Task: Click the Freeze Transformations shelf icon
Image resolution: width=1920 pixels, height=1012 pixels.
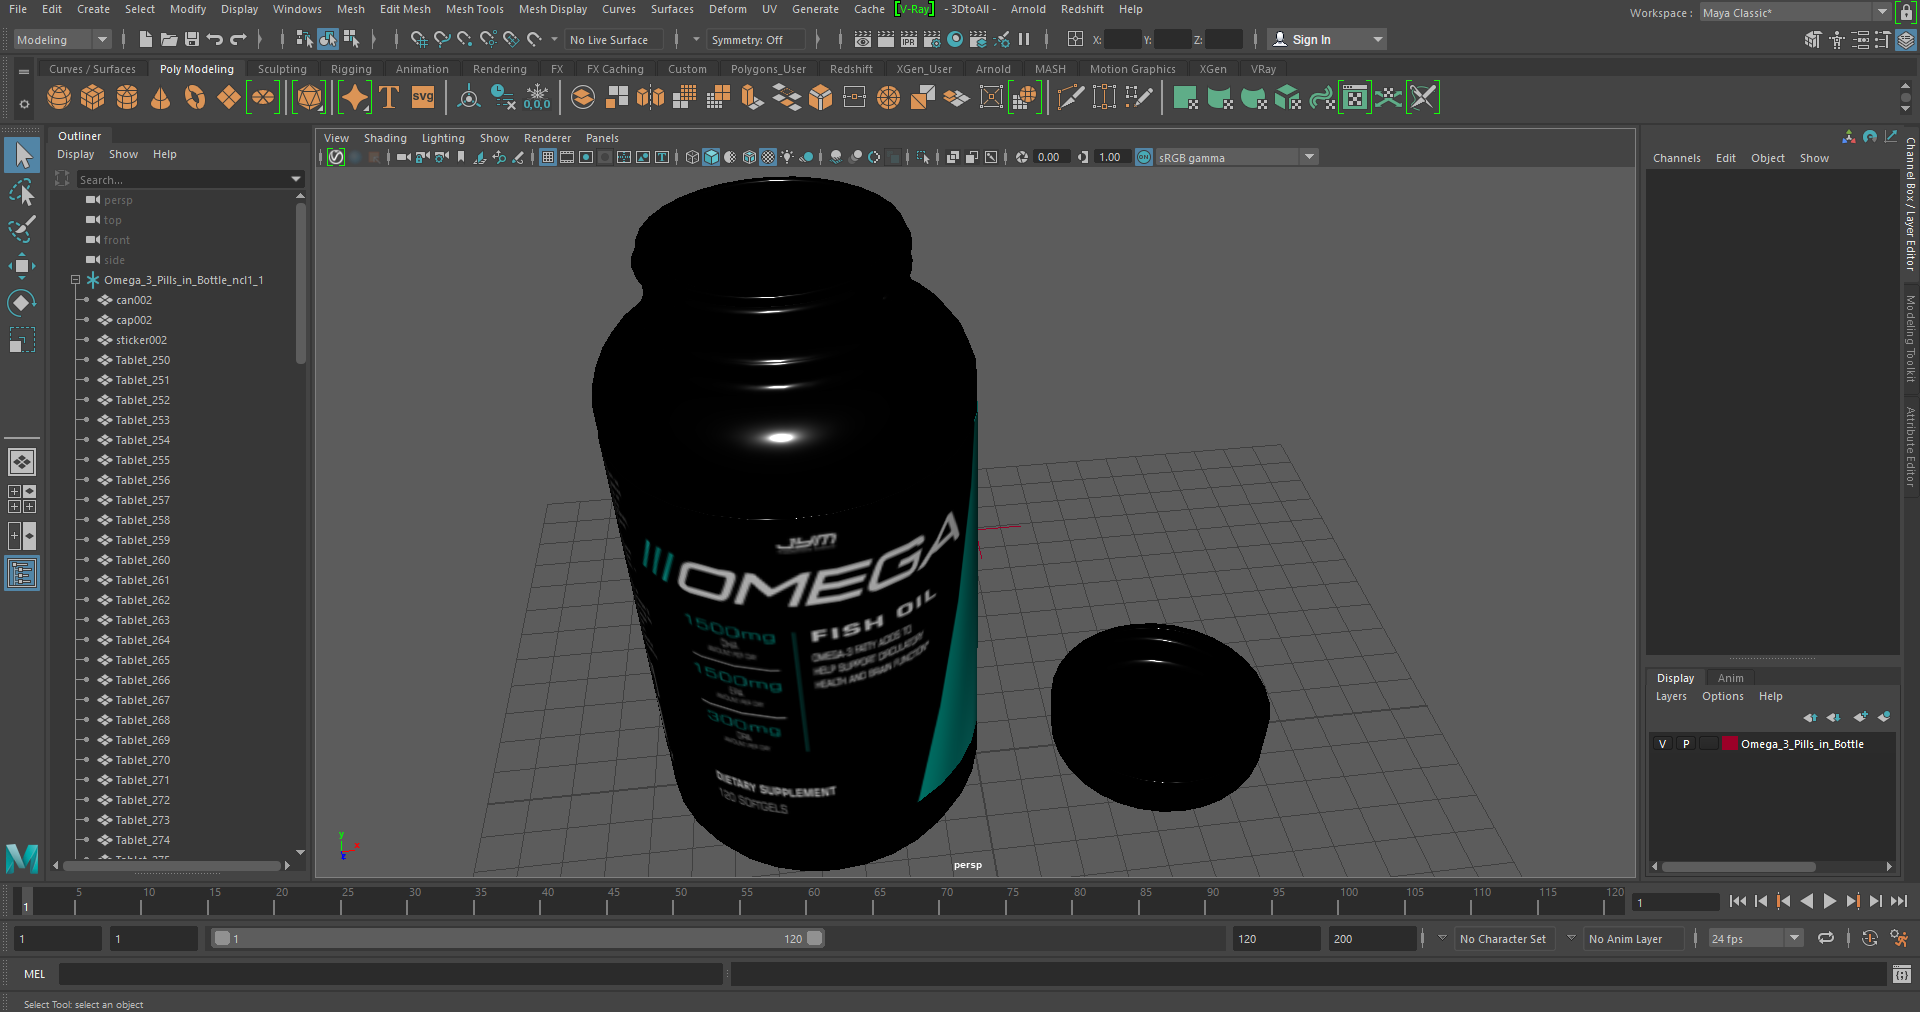Action: point(537,98)
